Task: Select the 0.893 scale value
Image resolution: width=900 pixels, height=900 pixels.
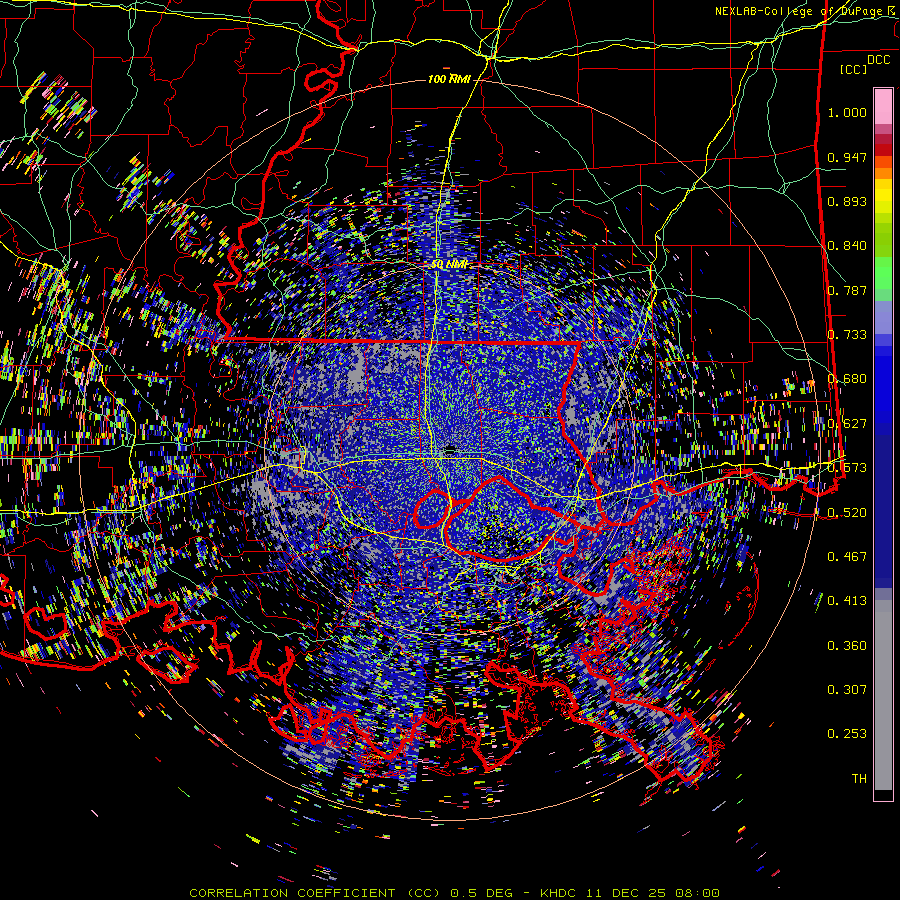Action: [x=847, y=201]
